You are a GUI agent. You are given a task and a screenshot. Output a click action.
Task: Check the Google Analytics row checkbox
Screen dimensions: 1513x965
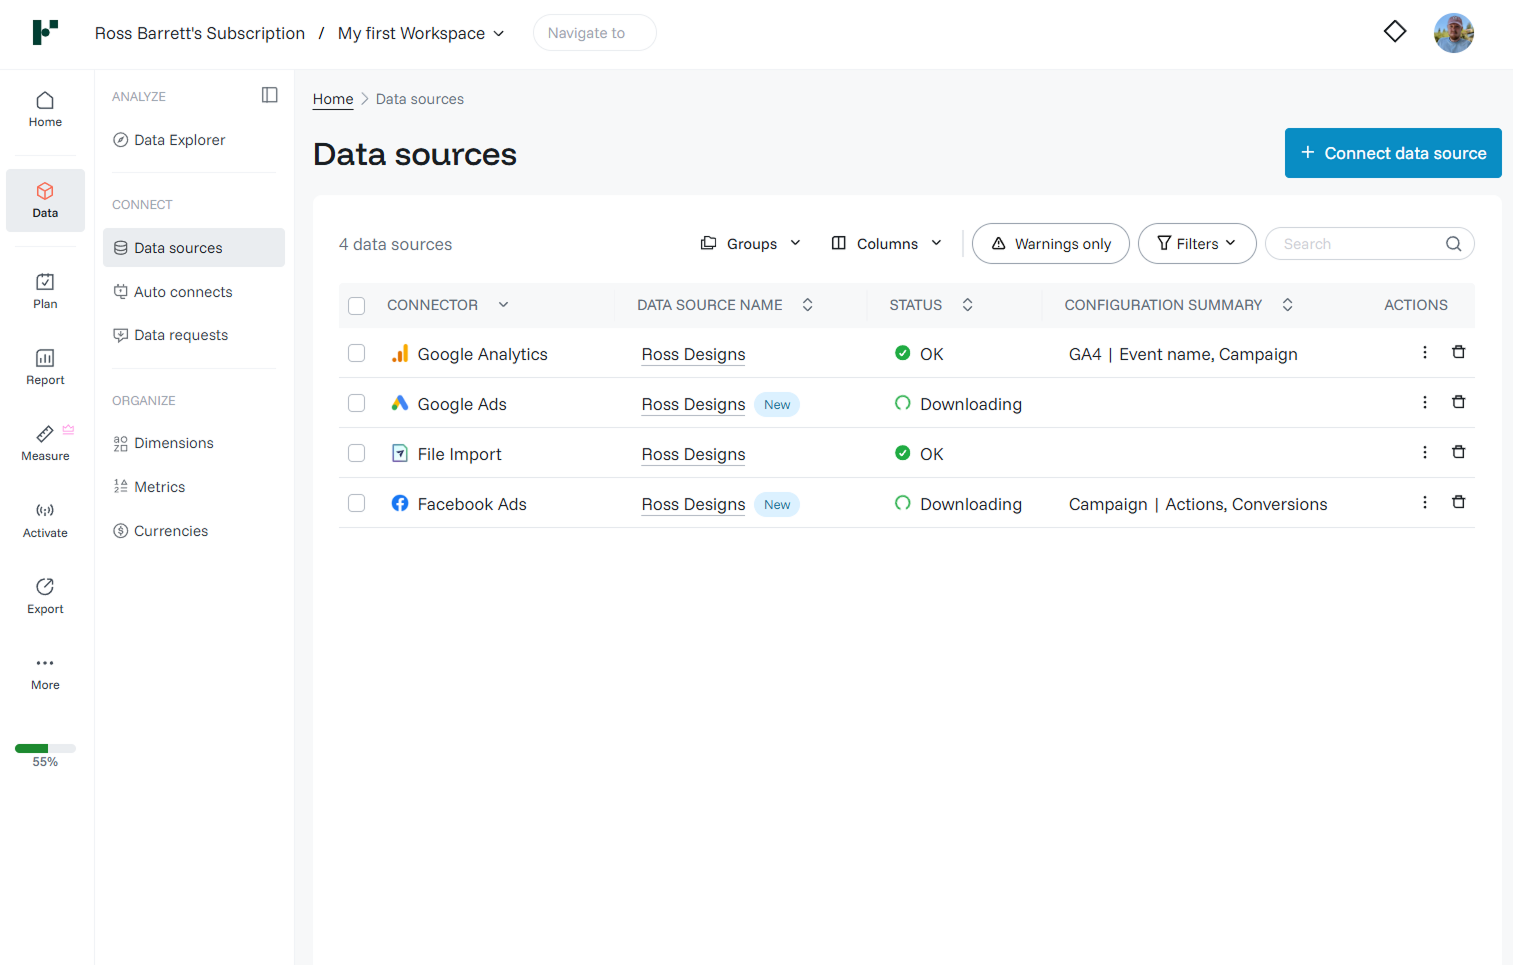click(x=357, y=353)
